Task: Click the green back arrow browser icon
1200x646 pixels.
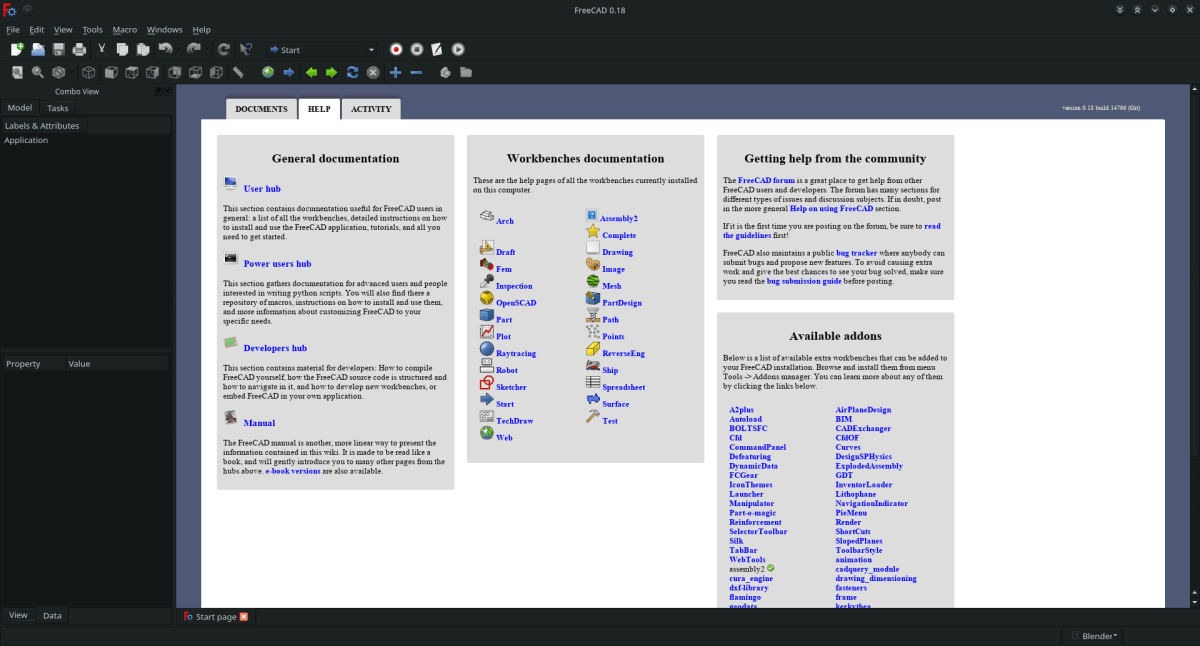Action: pos(310,72)
